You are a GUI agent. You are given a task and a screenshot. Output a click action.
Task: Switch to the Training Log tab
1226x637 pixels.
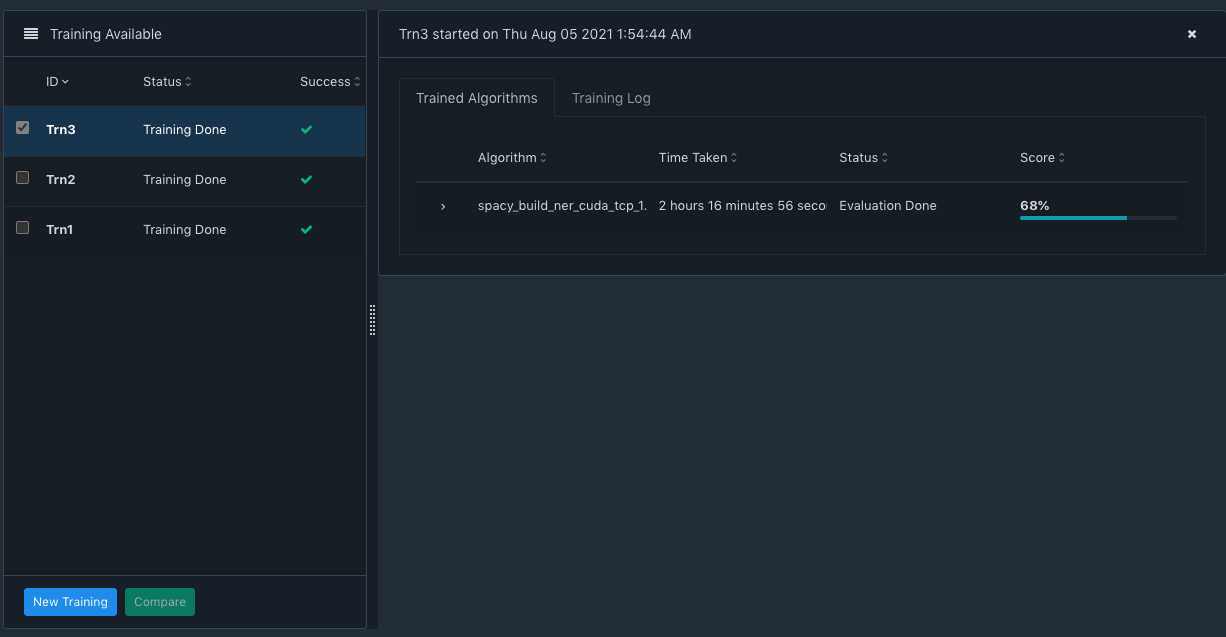[x=611, y=98]
